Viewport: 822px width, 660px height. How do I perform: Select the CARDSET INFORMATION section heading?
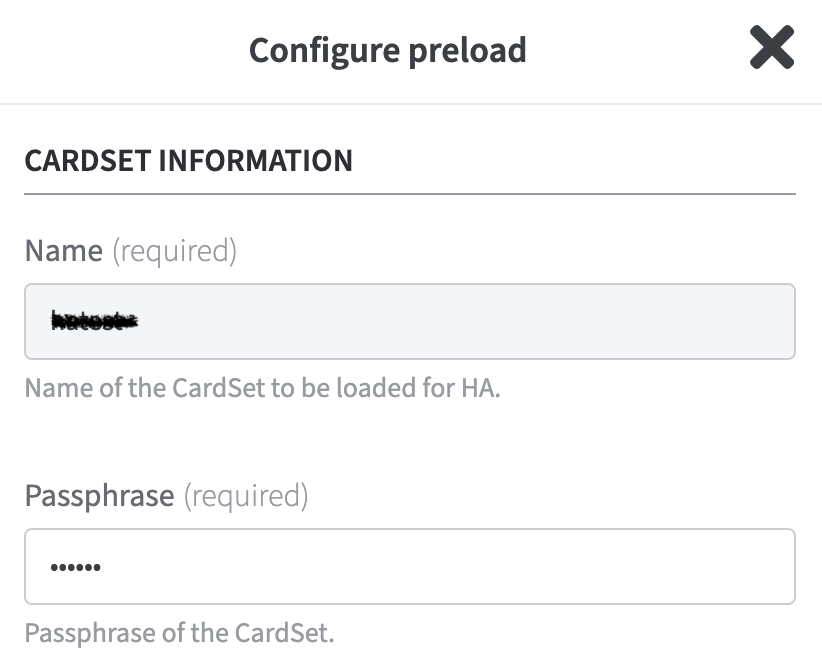[x=188, y=161]
